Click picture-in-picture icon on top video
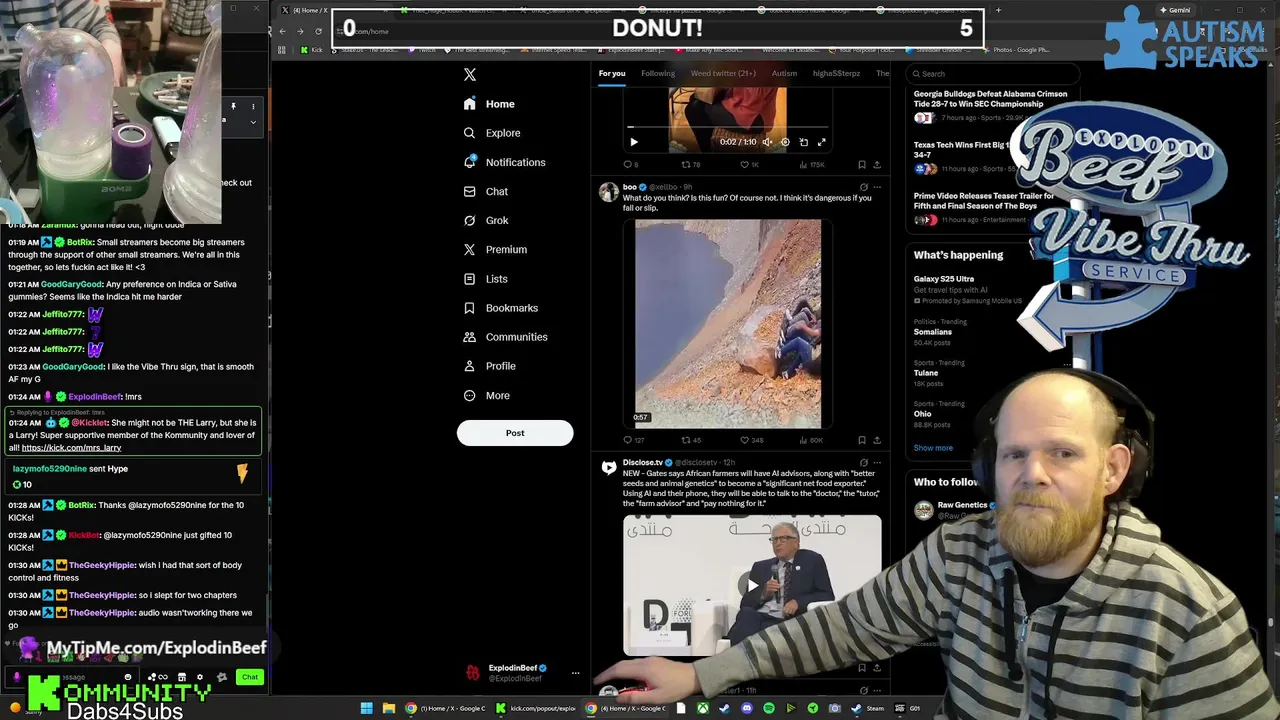The width and height of the screenshot is (1280, 720). click(803, 142)
